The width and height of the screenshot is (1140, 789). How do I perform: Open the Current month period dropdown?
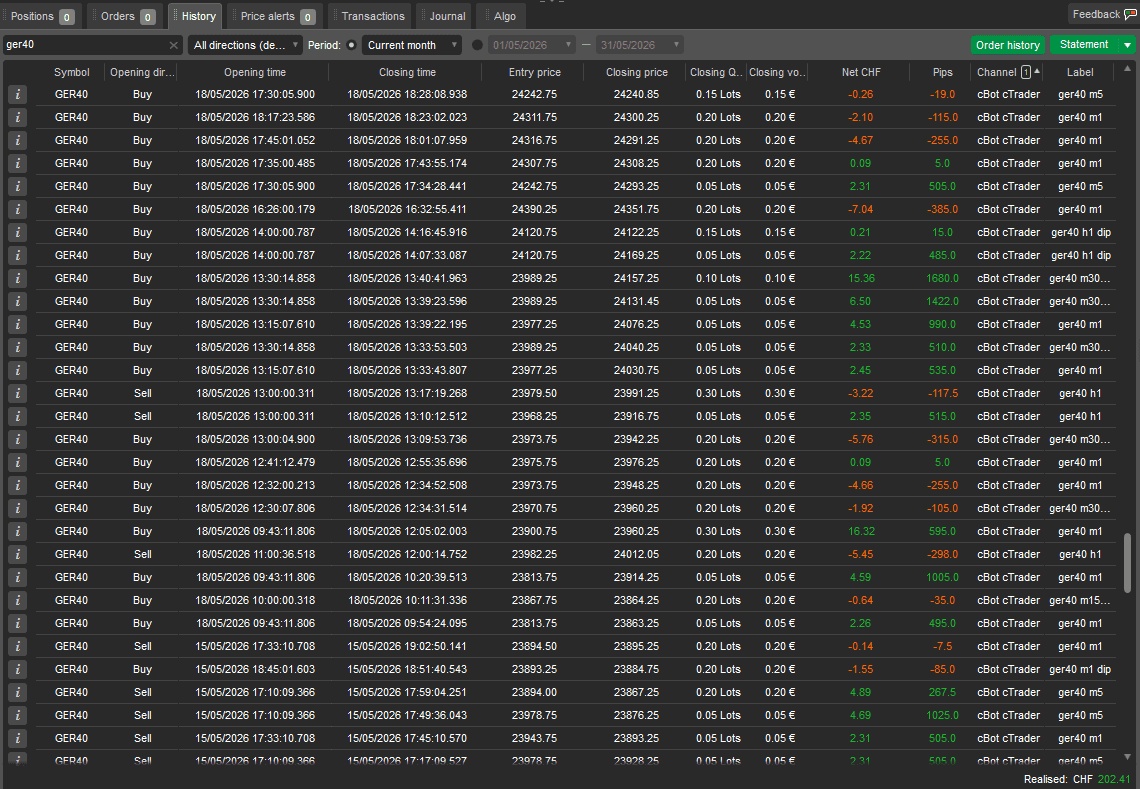tap(412, 45)
